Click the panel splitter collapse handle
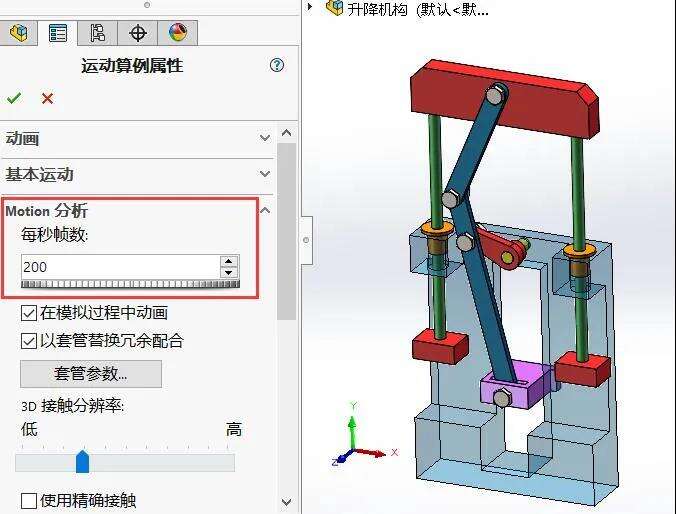 pyautogui.click(x=306, y=240)
